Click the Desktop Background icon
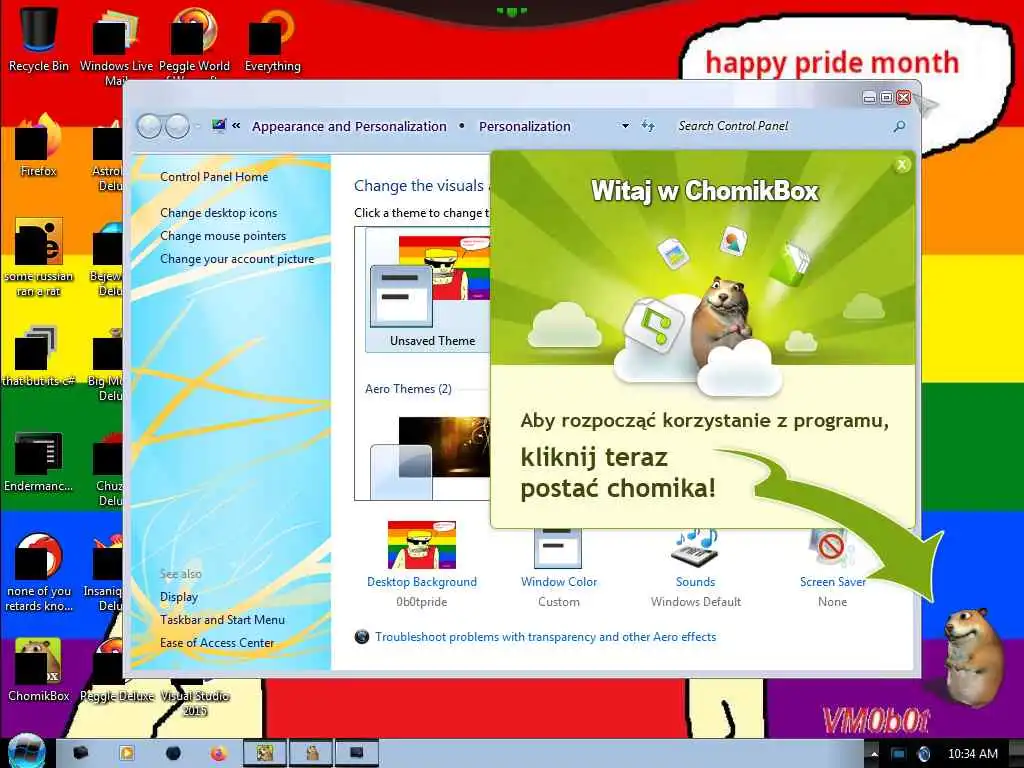The image size is (1024, 768). 421,545
